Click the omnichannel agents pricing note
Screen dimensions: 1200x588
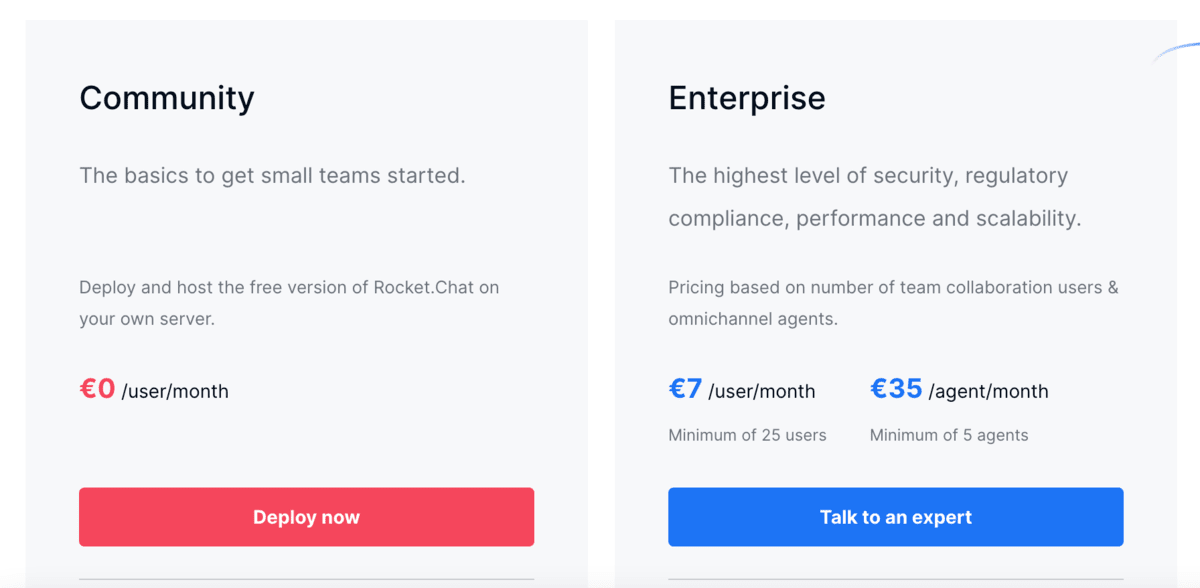point(893,303)
